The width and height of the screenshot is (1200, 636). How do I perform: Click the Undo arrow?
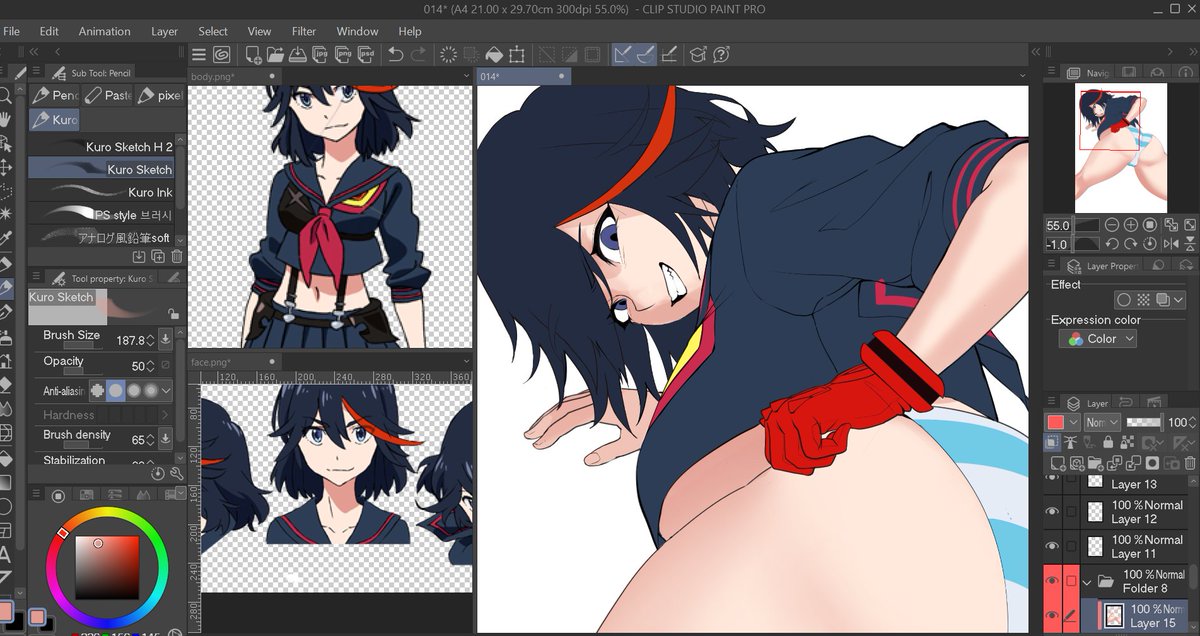395,54
